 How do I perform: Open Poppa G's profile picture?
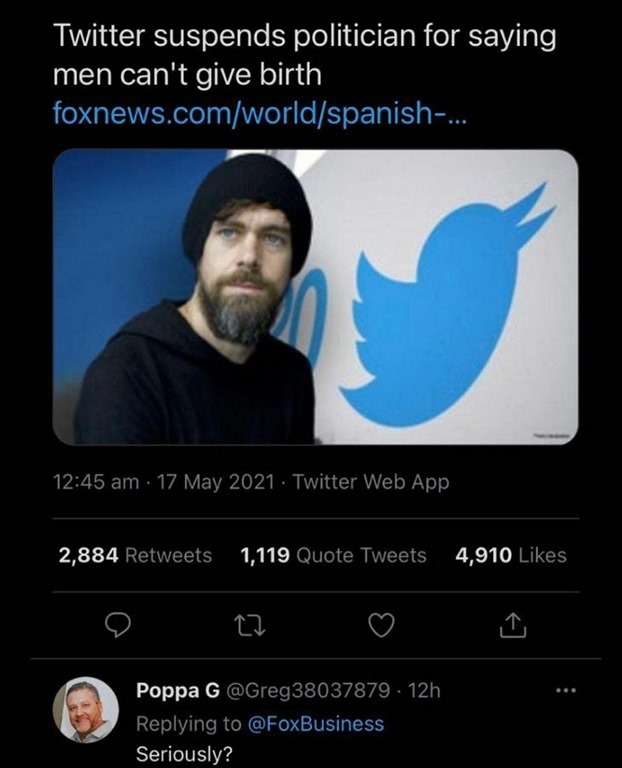[85, 709]
